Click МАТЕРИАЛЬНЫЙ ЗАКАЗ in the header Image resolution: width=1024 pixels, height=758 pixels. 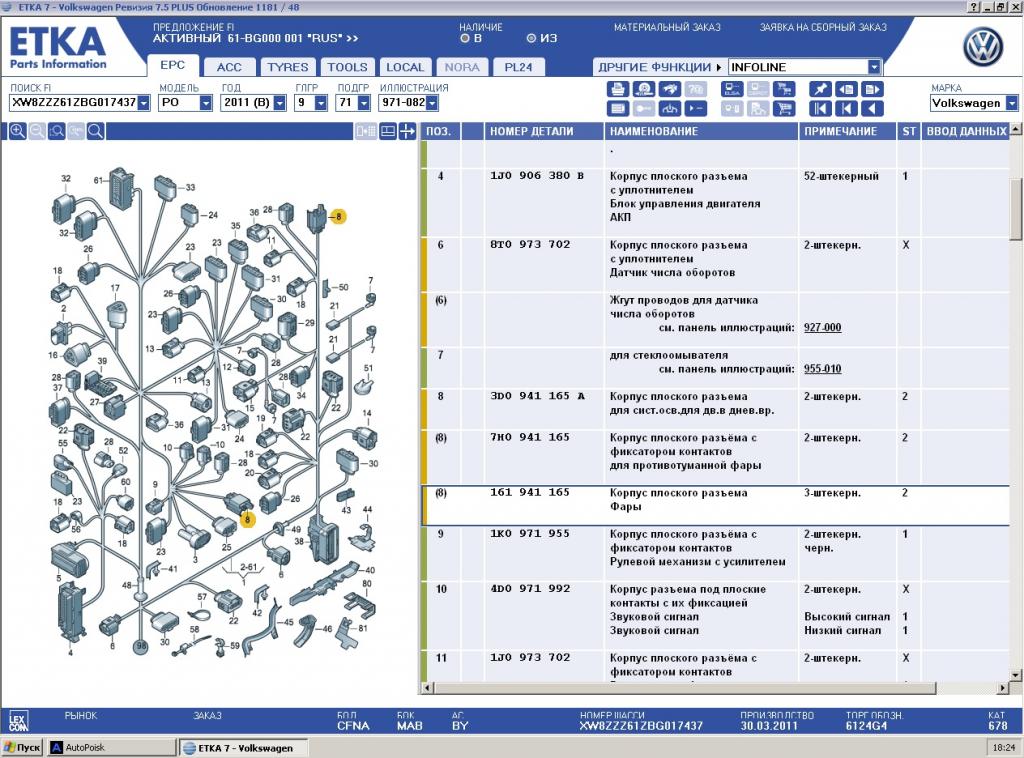point(667,27)
